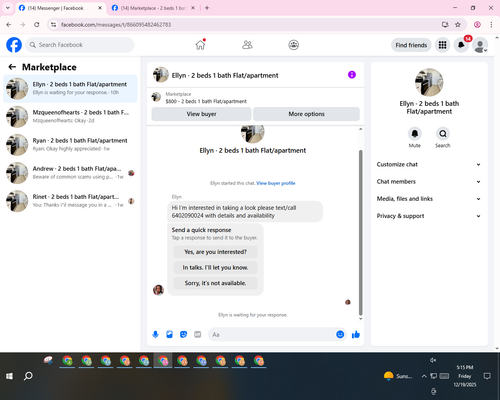Open a new browser tab

point(207,8)
